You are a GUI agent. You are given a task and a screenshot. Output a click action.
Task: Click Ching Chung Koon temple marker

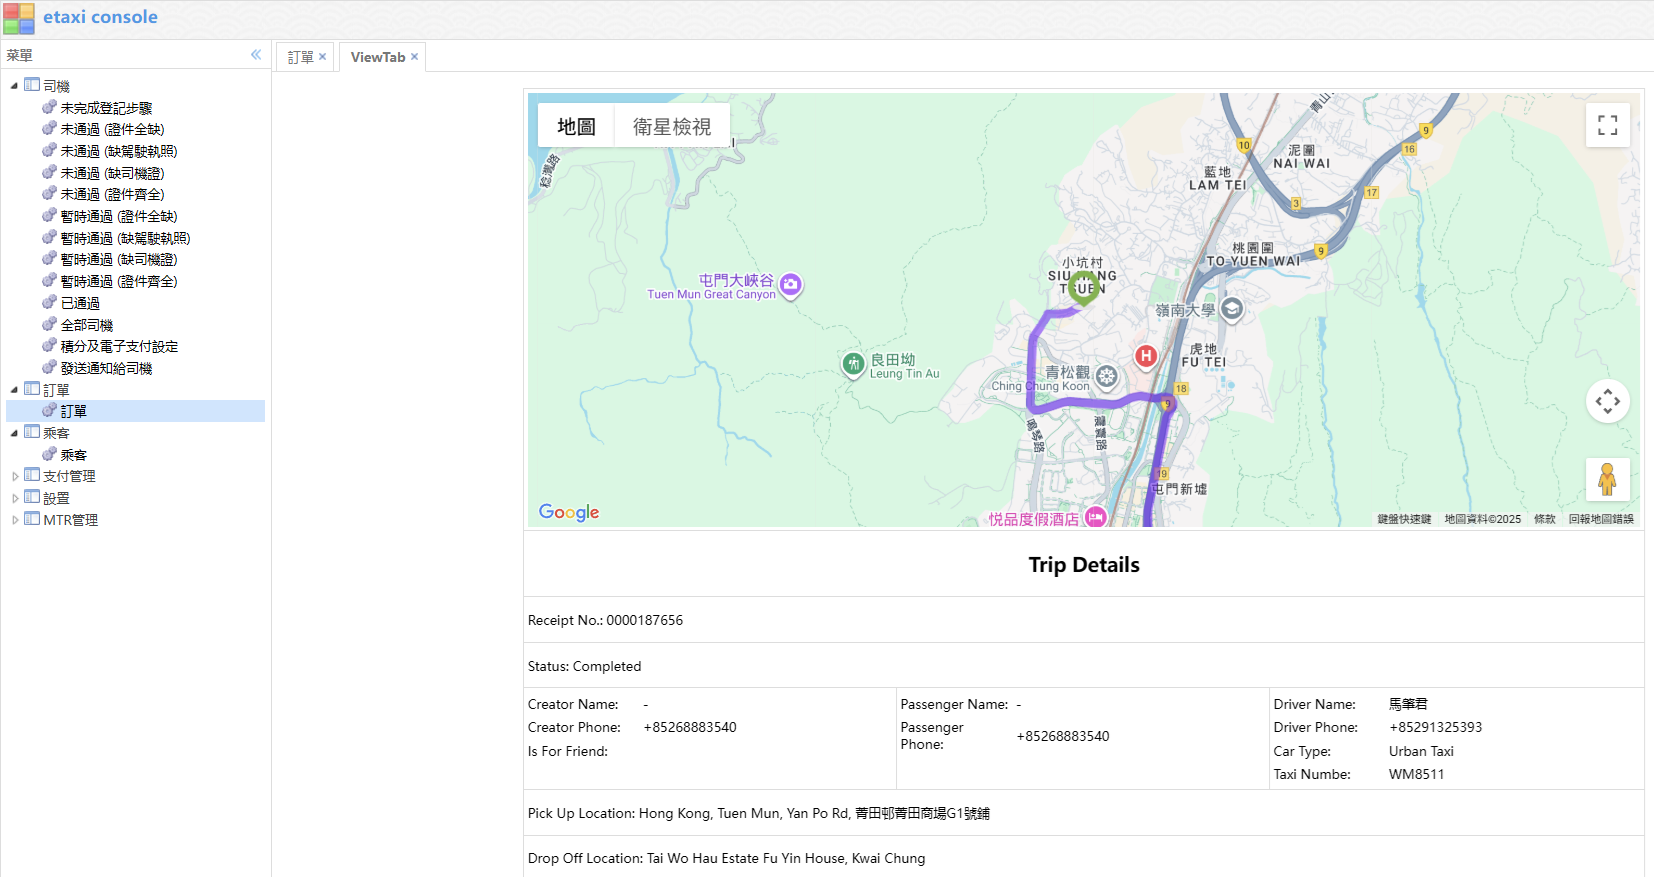coord(1106,376)
